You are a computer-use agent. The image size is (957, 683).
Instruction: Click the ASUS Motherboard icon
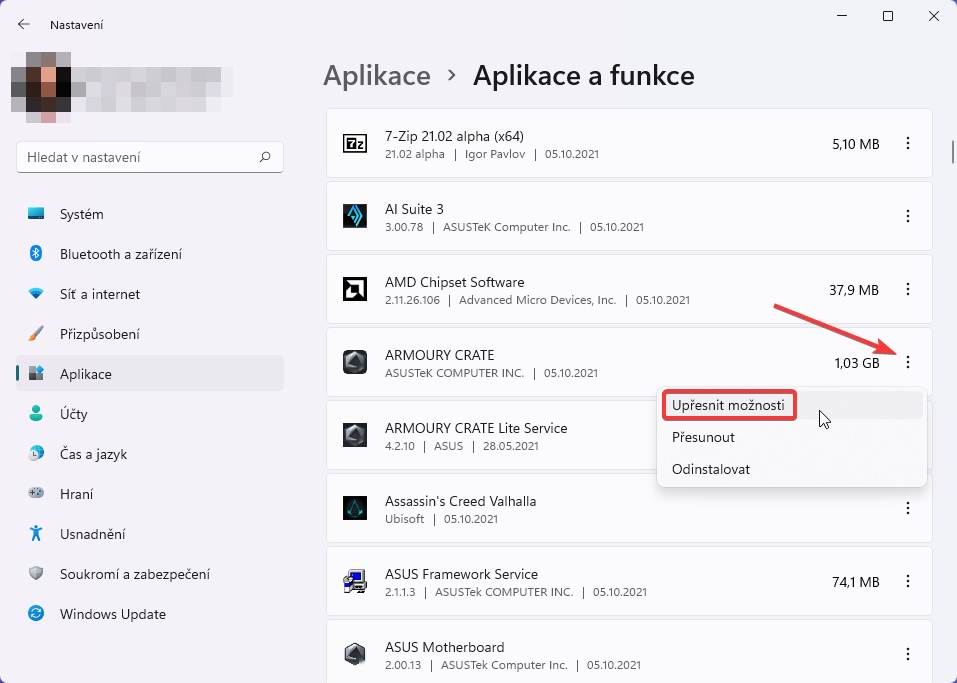point(355,654)
